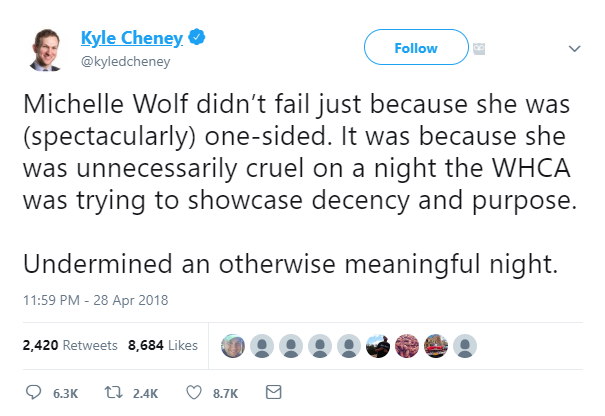The image size is (605, 416).
Task: Open Kyle Cheney's profile picture
Action: (x=46, y=49)
